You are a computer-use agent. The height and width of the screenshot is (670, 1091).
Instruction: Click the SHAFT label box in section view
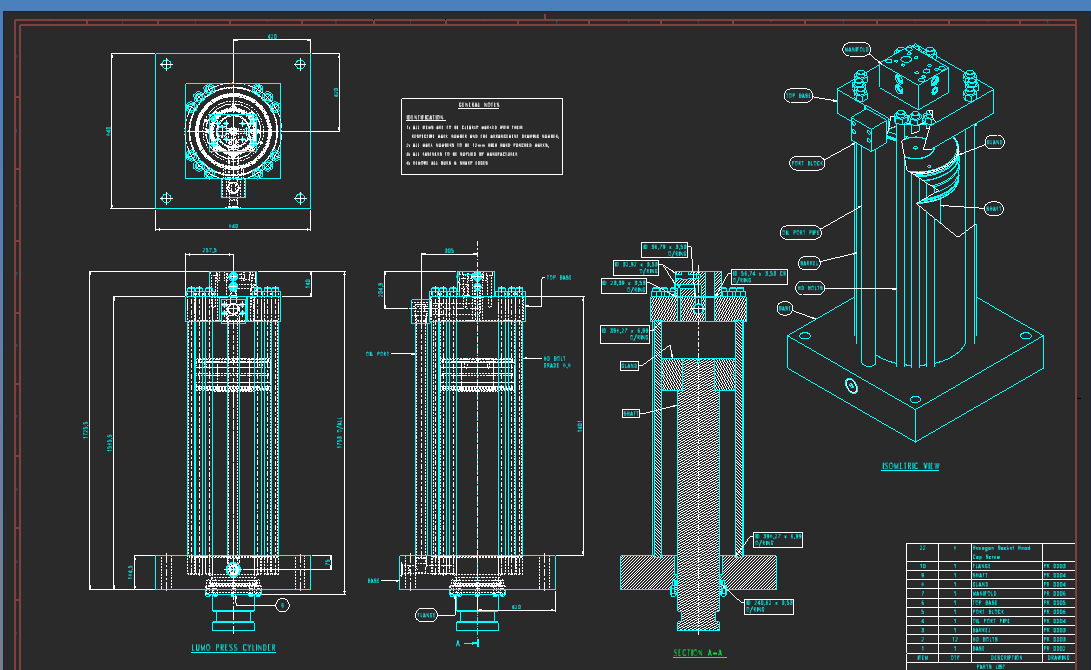[631, 413]
